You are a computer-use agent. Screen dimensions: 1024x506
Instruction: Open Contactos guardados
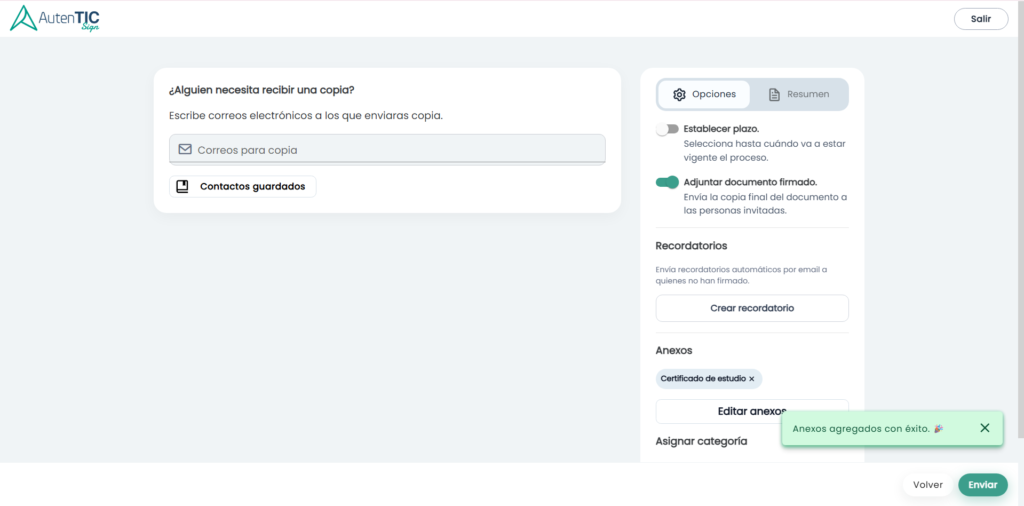click(243, 187)
